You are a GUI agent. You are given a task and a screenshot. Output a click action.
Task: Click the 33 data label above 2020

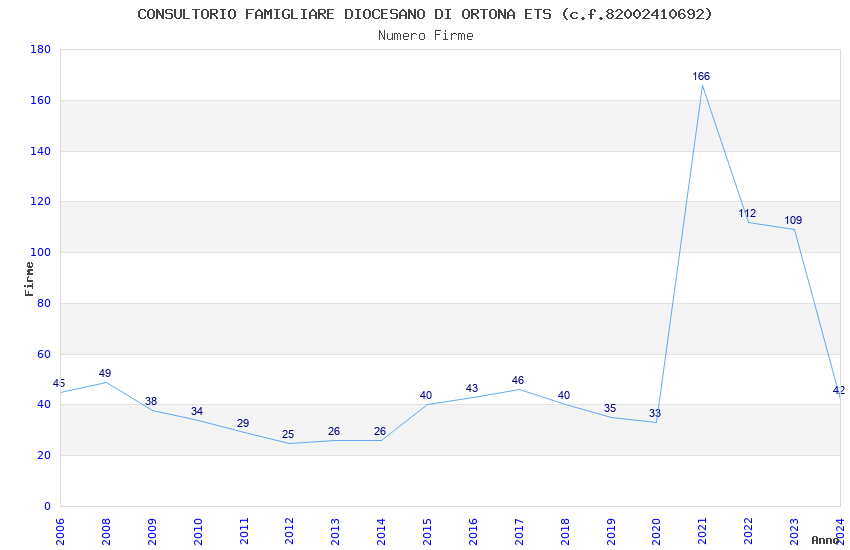[x=655, y=413]
